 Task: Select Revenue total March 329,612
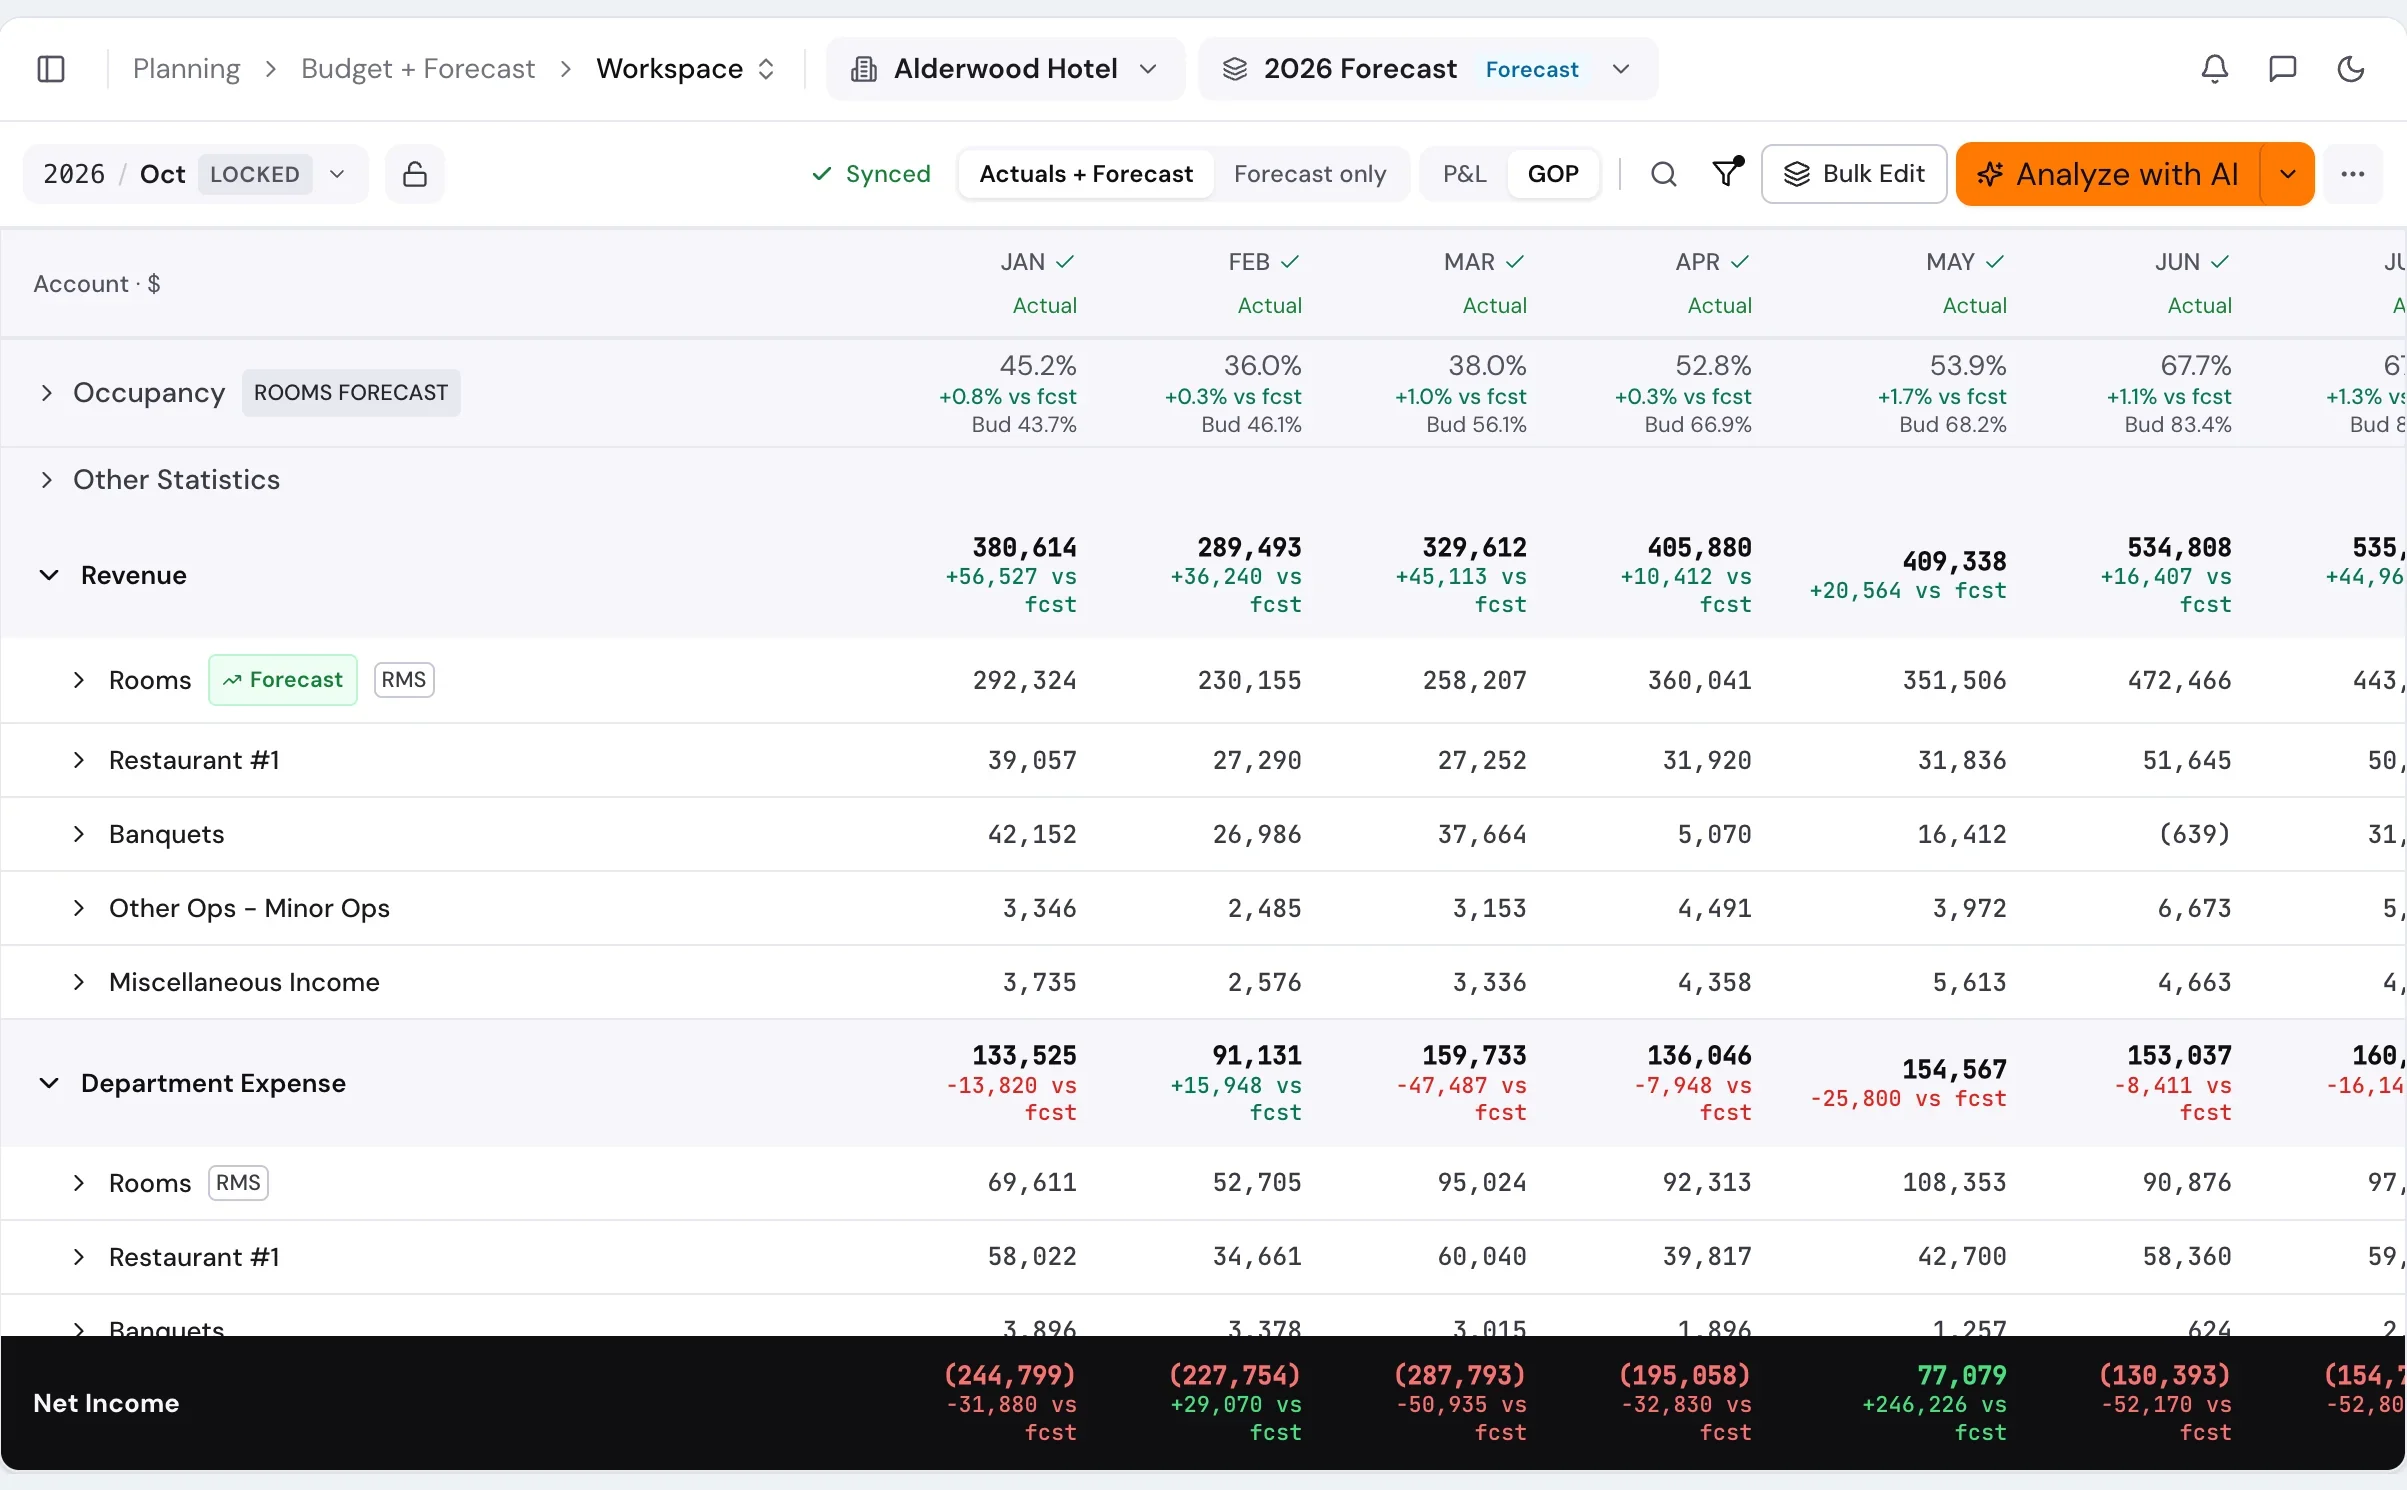coord(1474,547)
